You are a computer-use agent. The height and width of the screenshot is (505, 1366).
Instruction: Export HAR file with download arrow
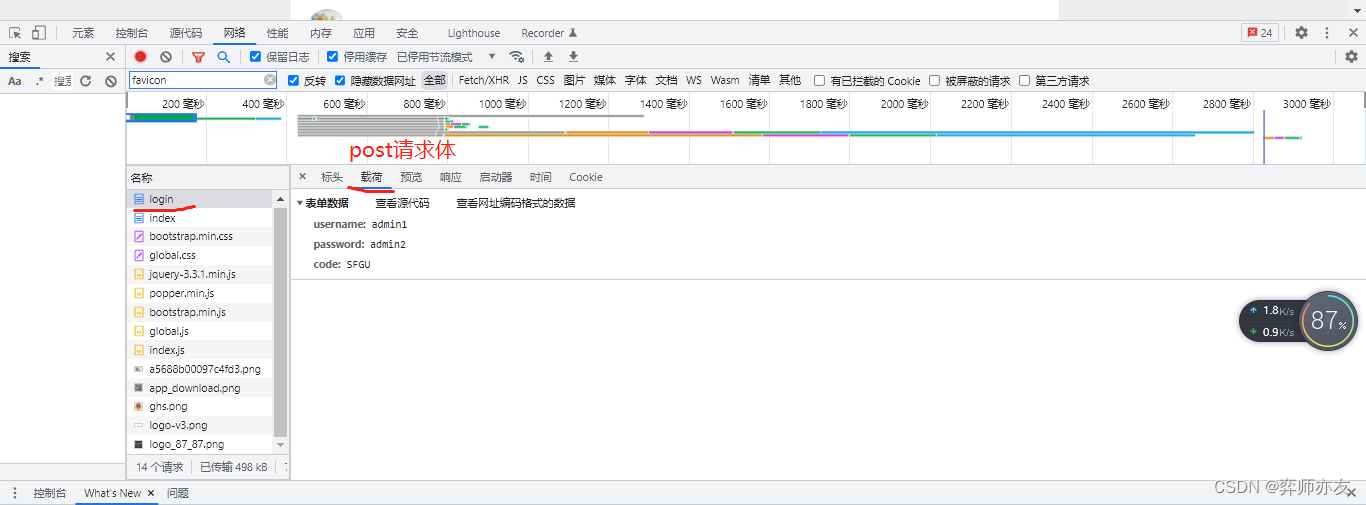click(x=573, y=57)
